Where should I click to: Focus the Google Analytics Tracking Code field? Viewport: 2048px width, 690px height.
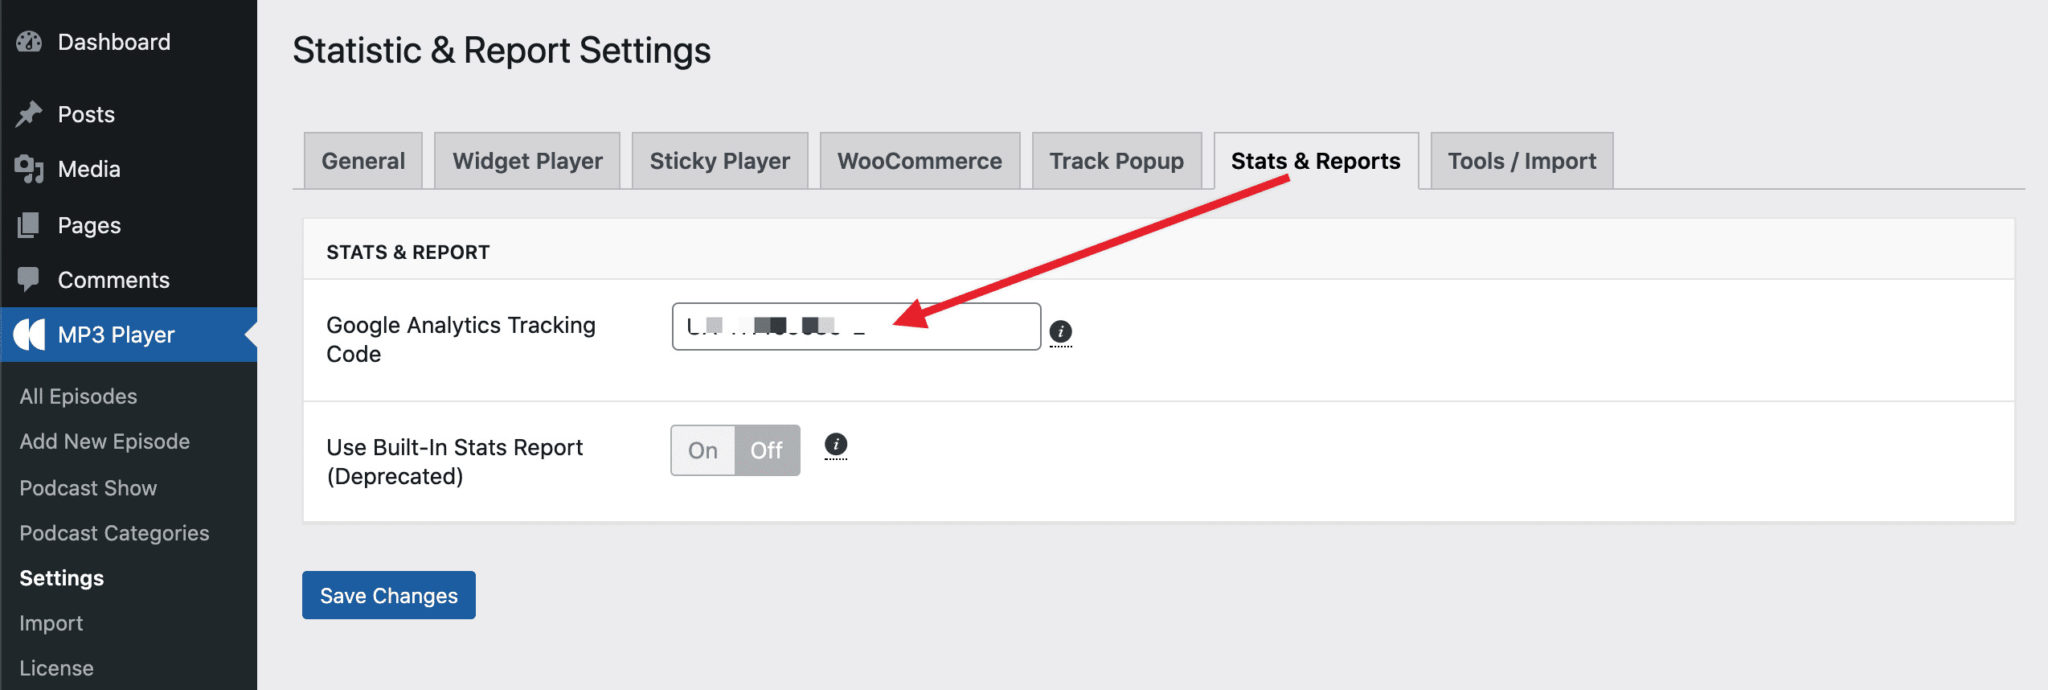(x=856, y=326)
